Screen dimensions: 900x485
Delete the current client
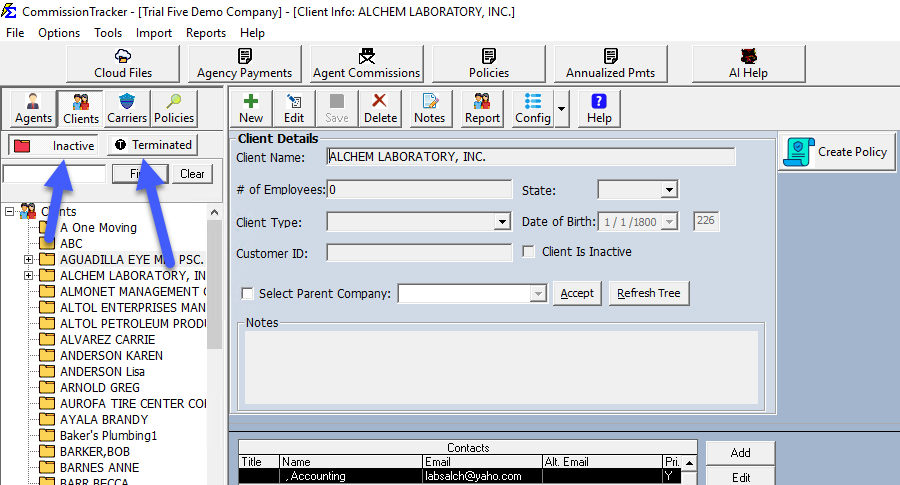tap(380, 108)
